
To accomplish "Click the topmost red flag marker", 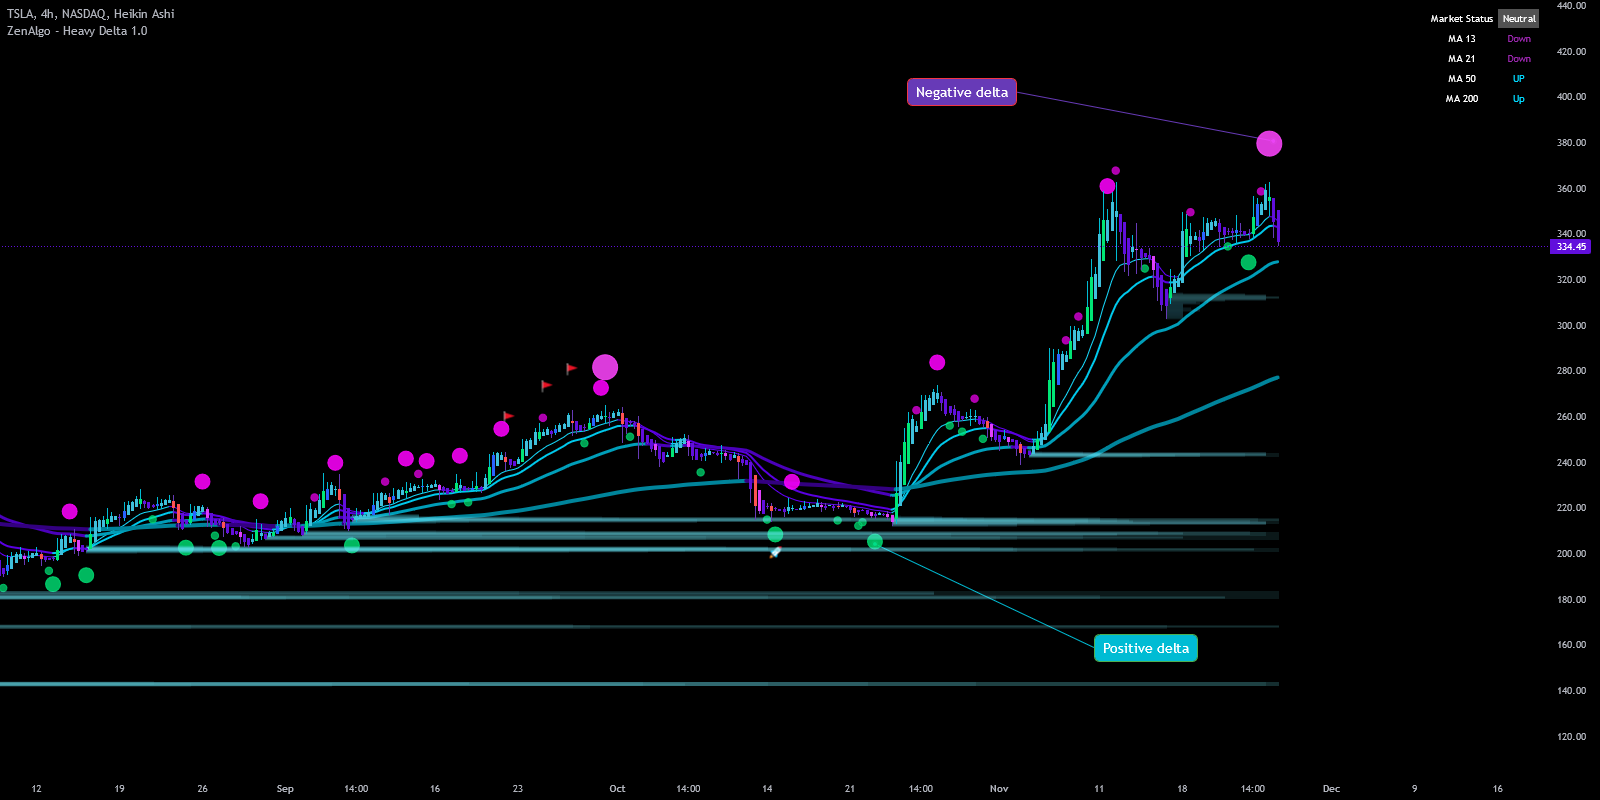I will 571,368.
